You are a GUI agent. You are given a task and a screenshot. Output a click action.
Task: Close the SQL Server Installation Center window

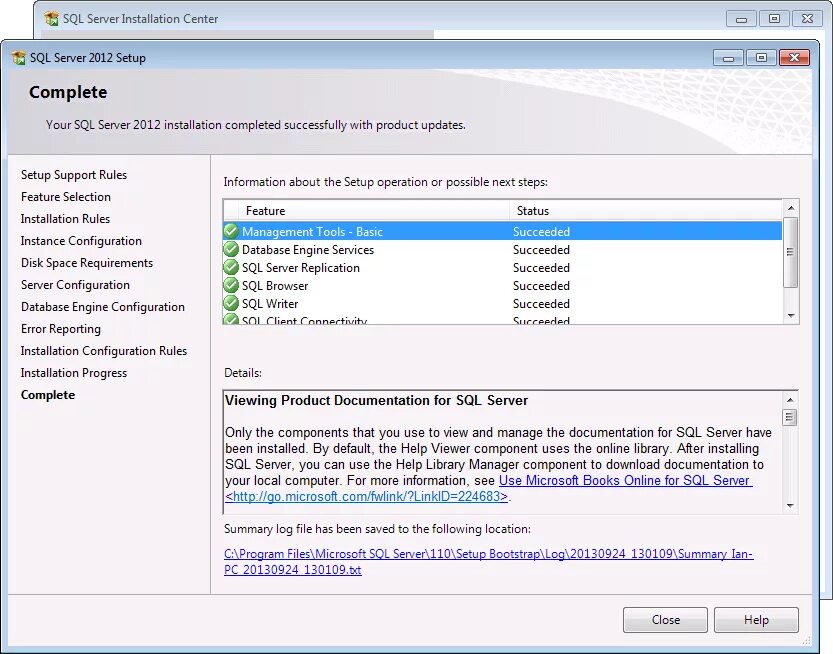807,19
